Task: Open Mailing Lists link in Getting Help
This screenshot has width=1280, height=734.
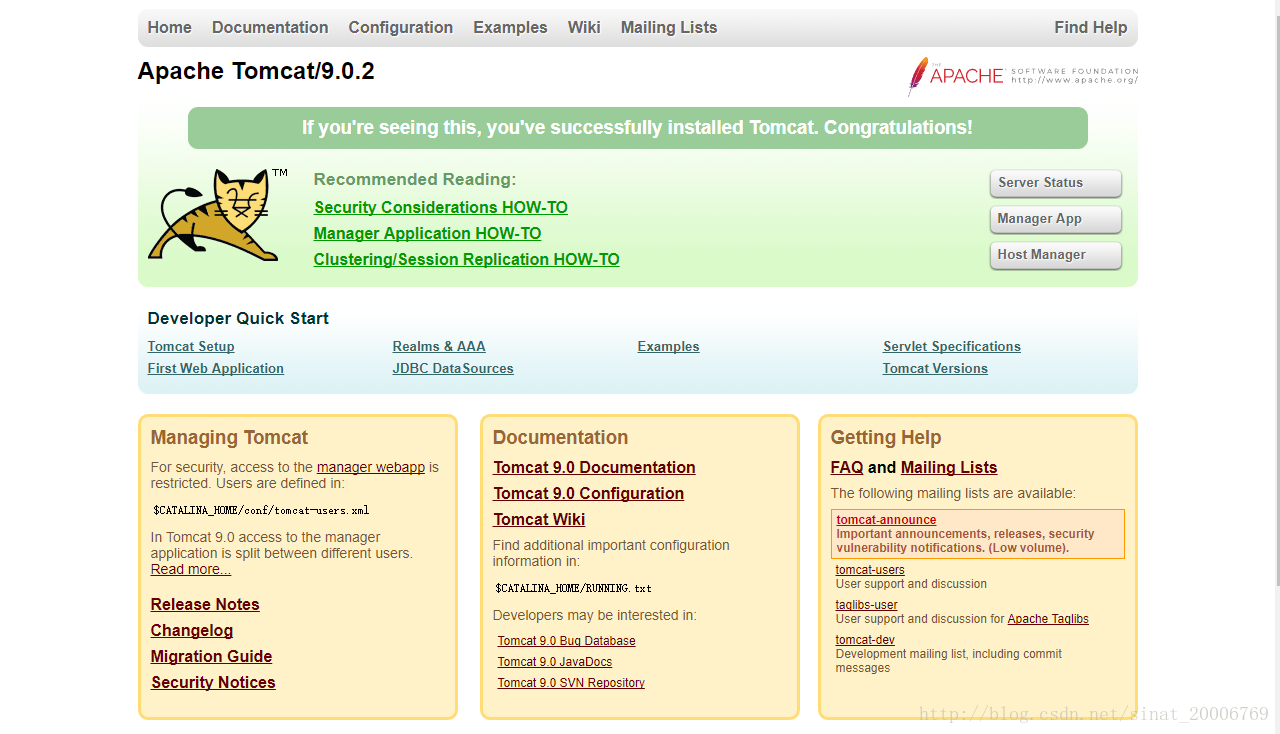Action: 949,467
